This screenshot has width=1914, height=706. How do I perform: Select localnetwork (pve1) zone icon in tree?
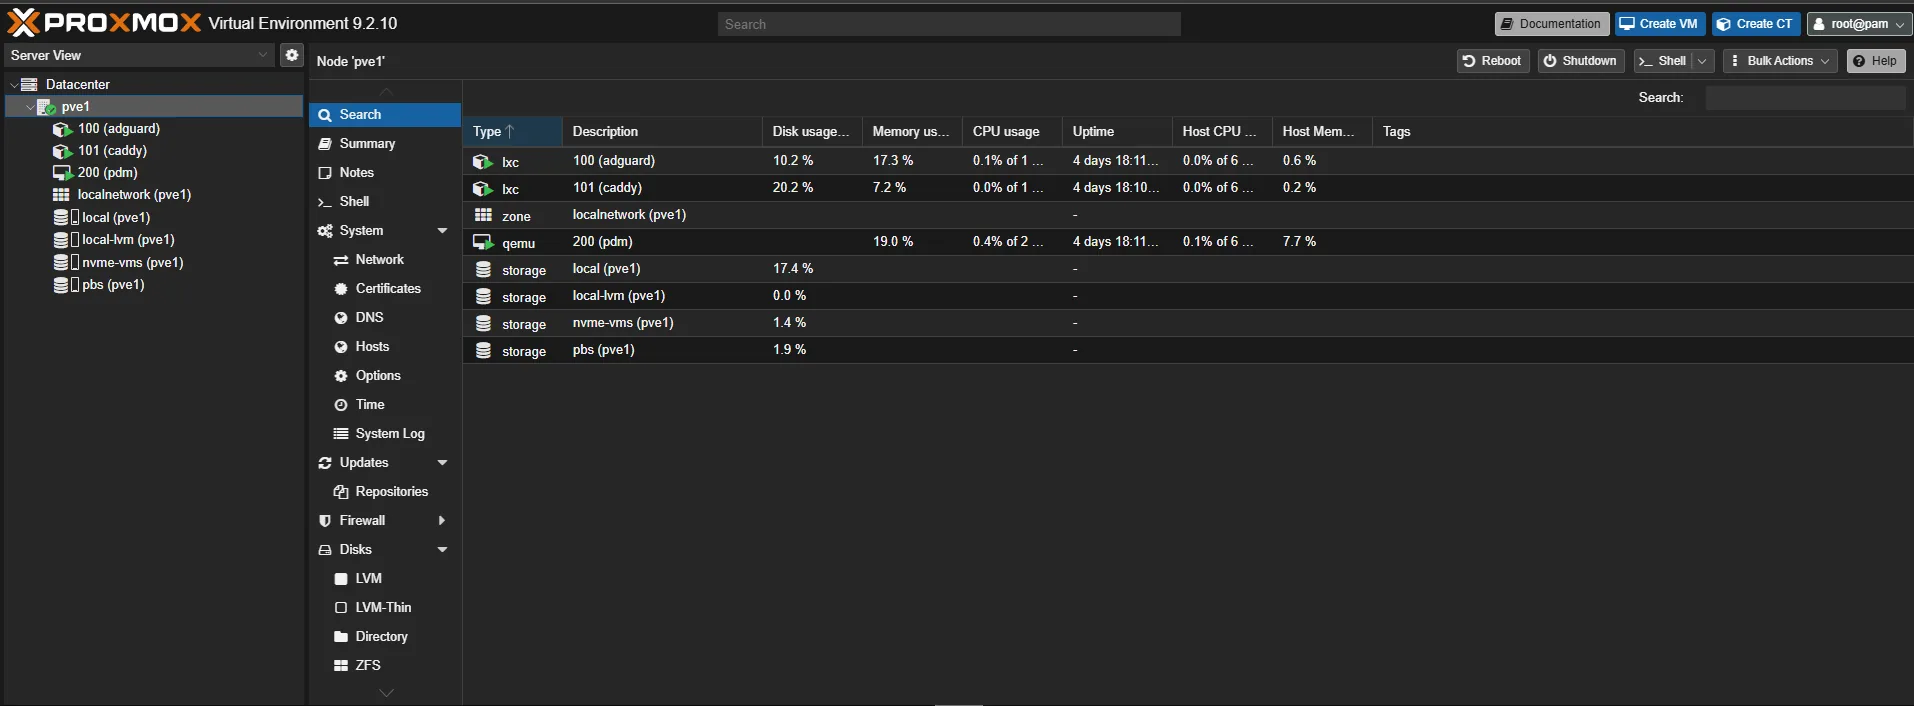61,195
